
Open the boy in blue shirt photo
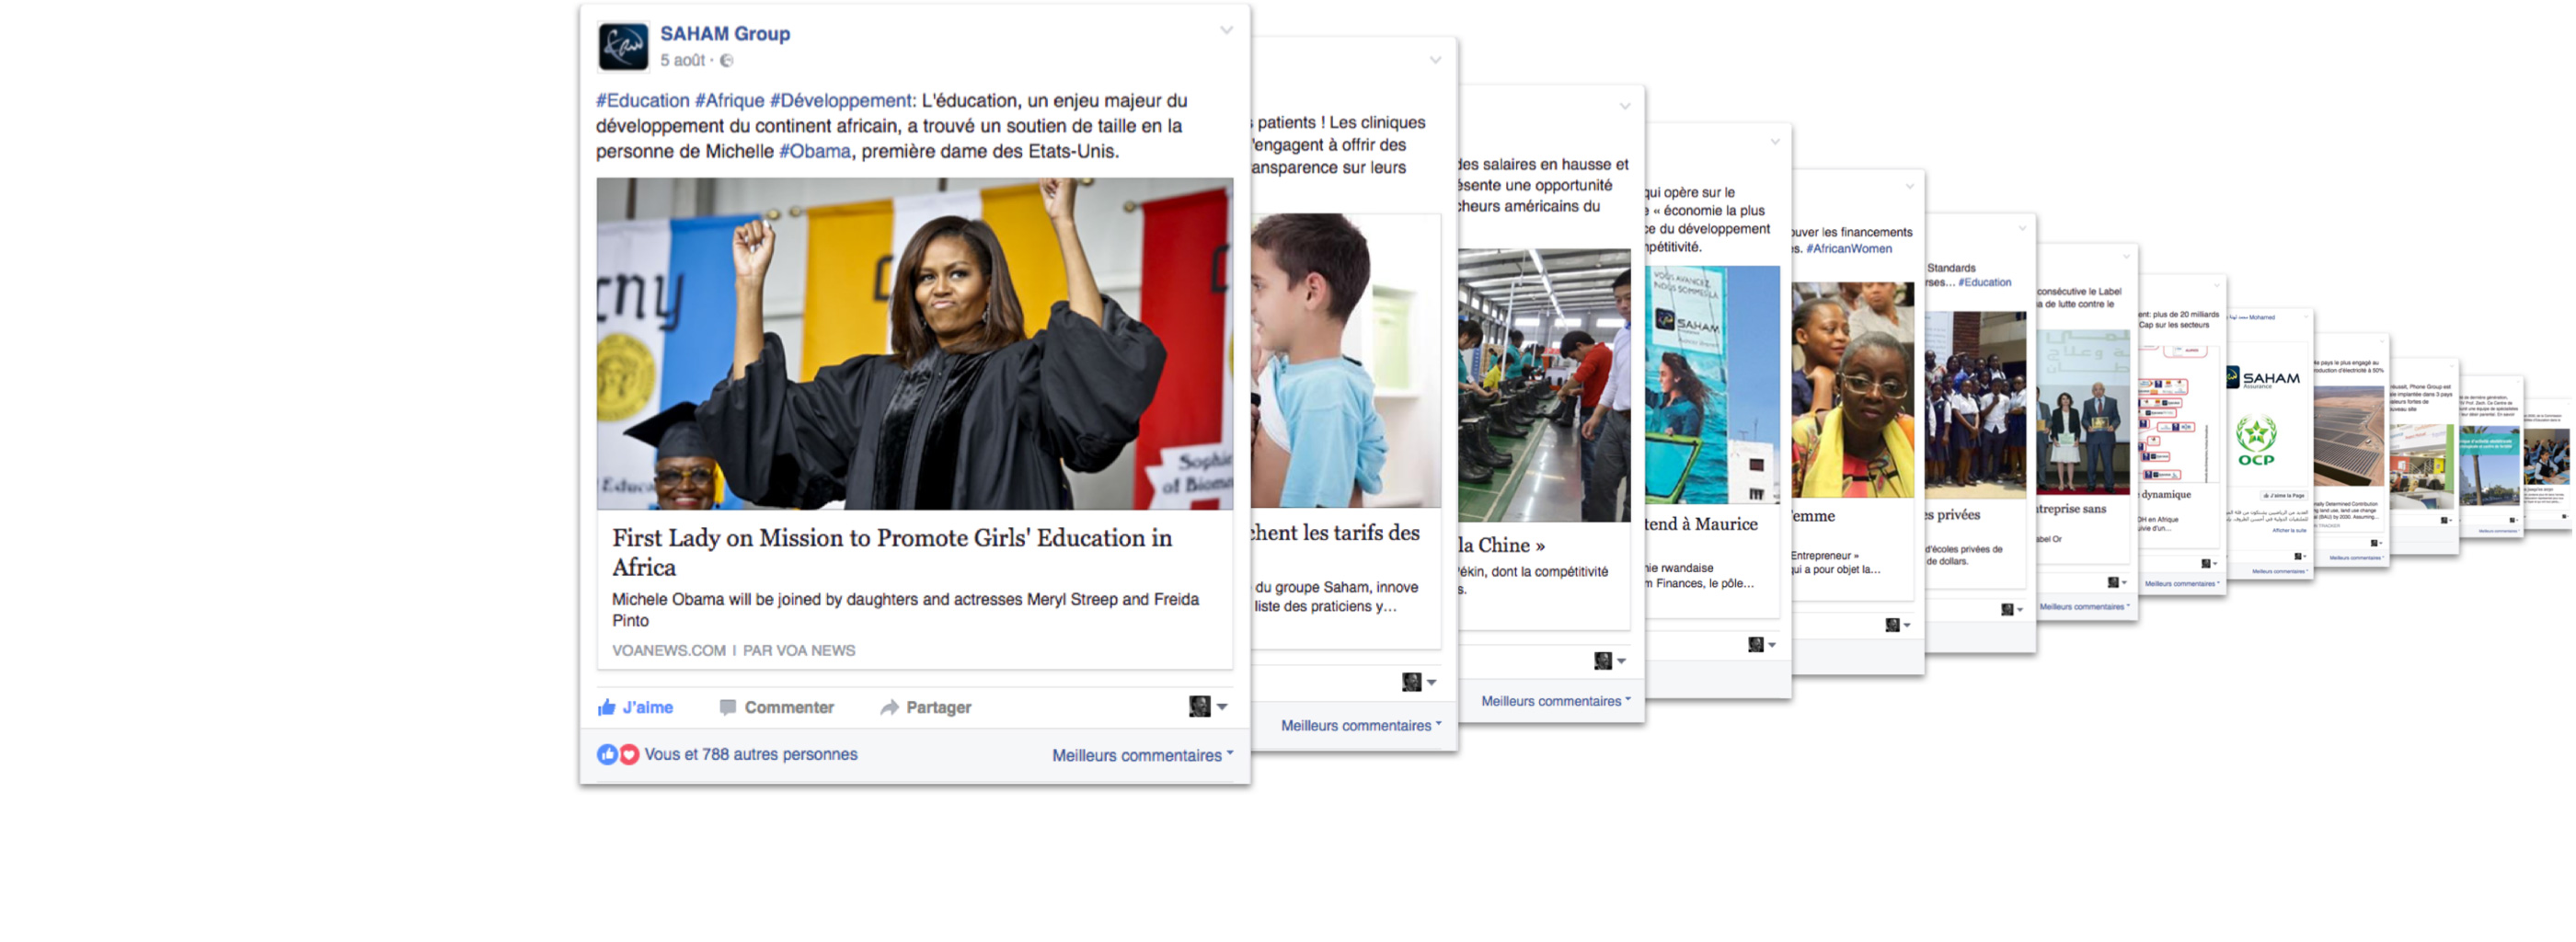pyautogui.click(x=1345, y=360)
